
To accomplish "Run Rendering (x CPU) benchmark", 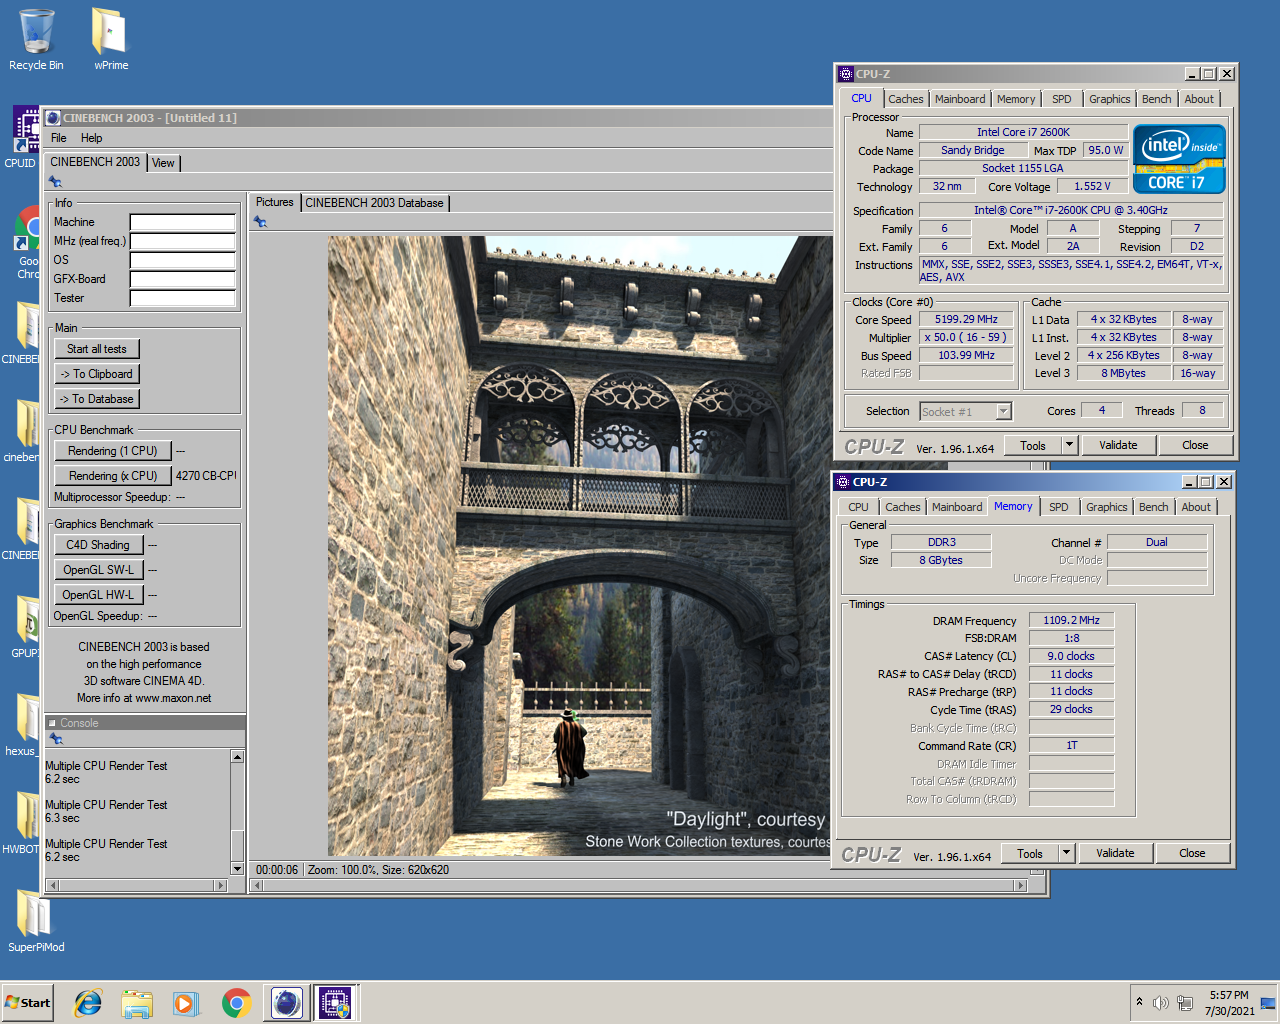I will tap(113, 476).
